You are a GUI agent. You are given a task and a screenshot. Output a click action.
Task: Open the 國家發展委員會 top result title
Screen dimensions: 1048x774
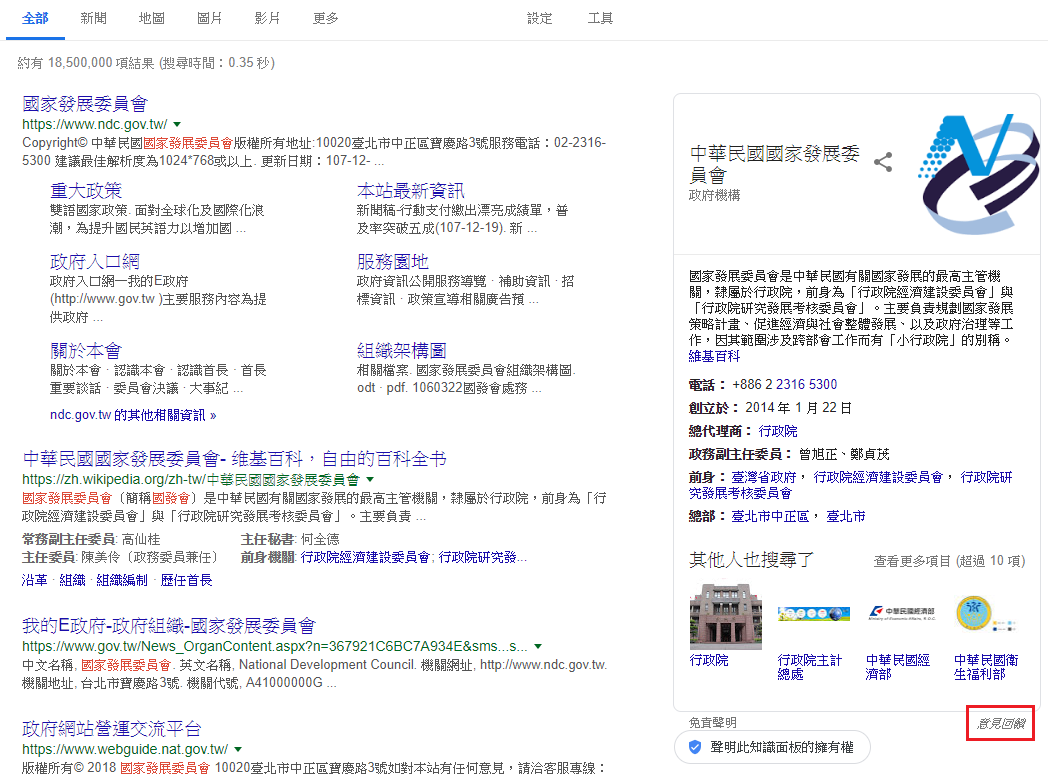pos(85,104)
